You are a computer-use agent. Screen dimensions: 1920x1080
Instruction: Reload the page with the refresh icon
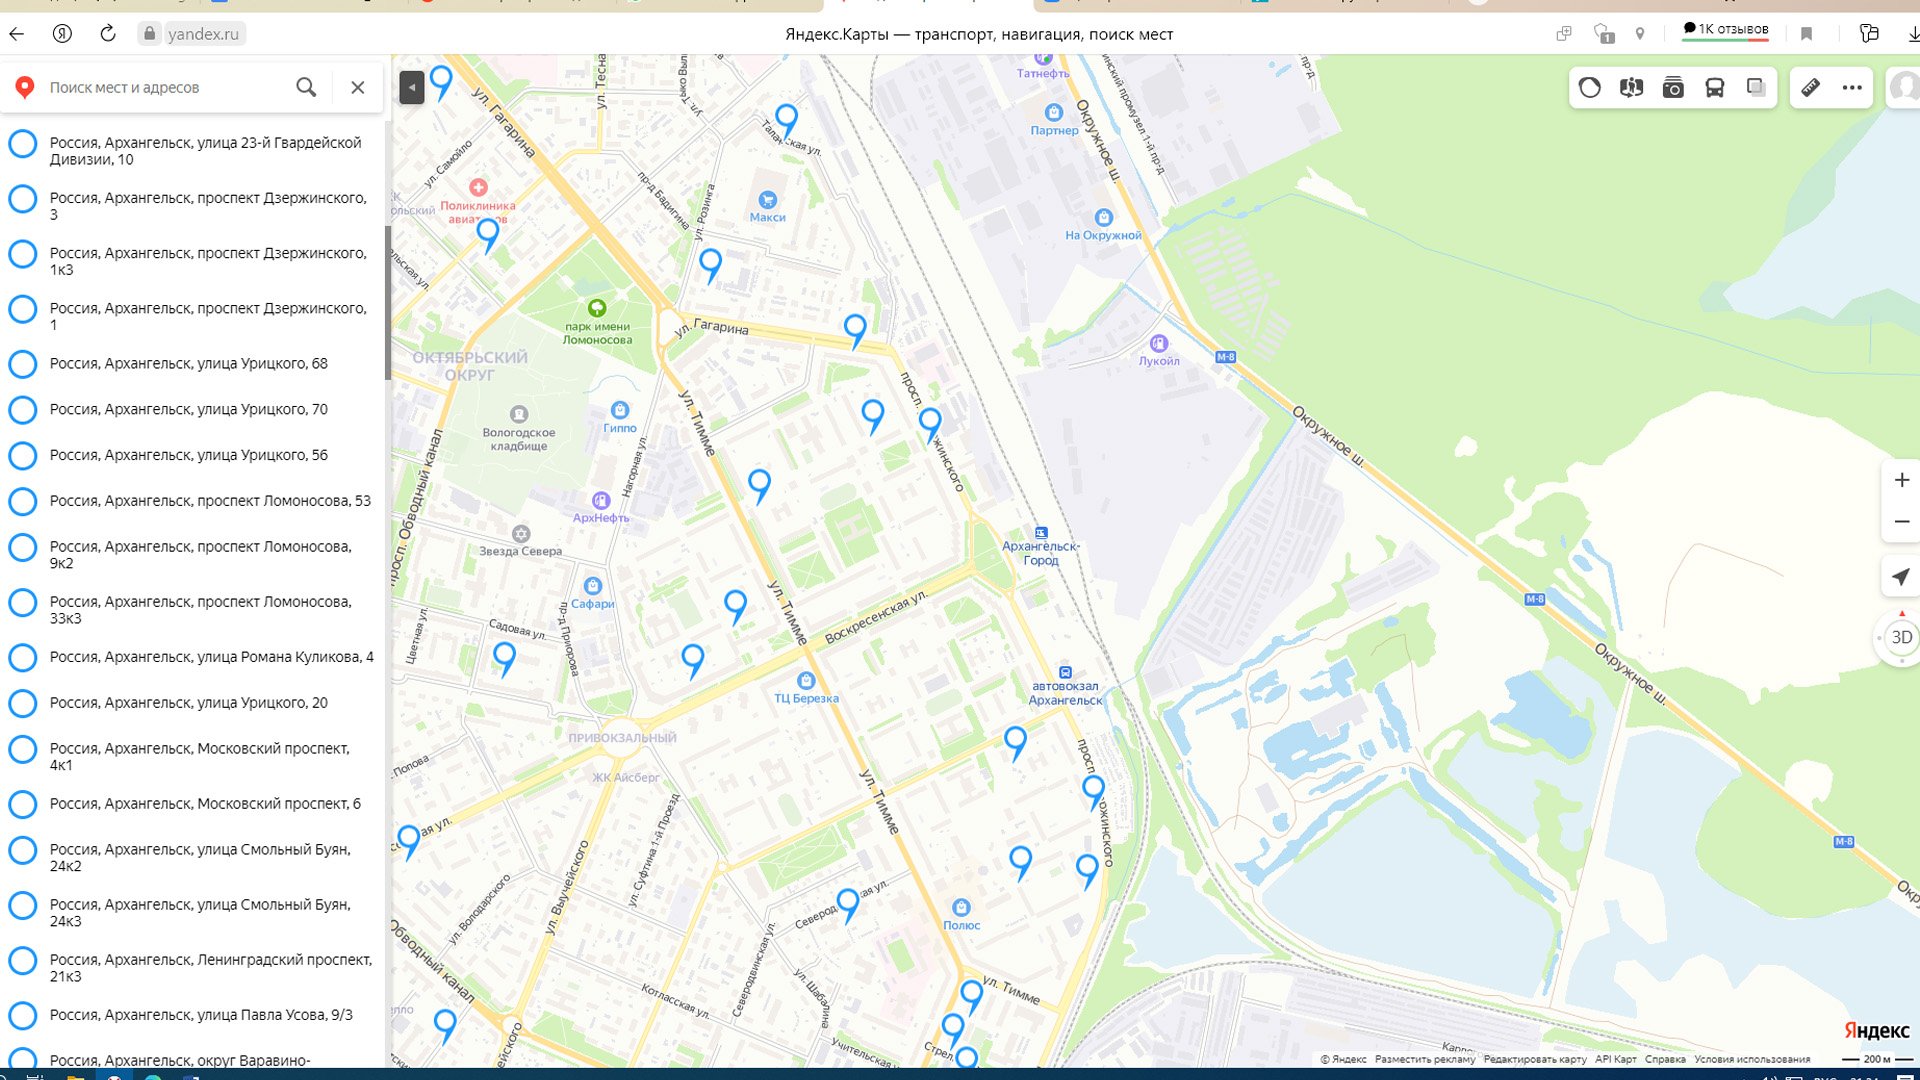108,34
